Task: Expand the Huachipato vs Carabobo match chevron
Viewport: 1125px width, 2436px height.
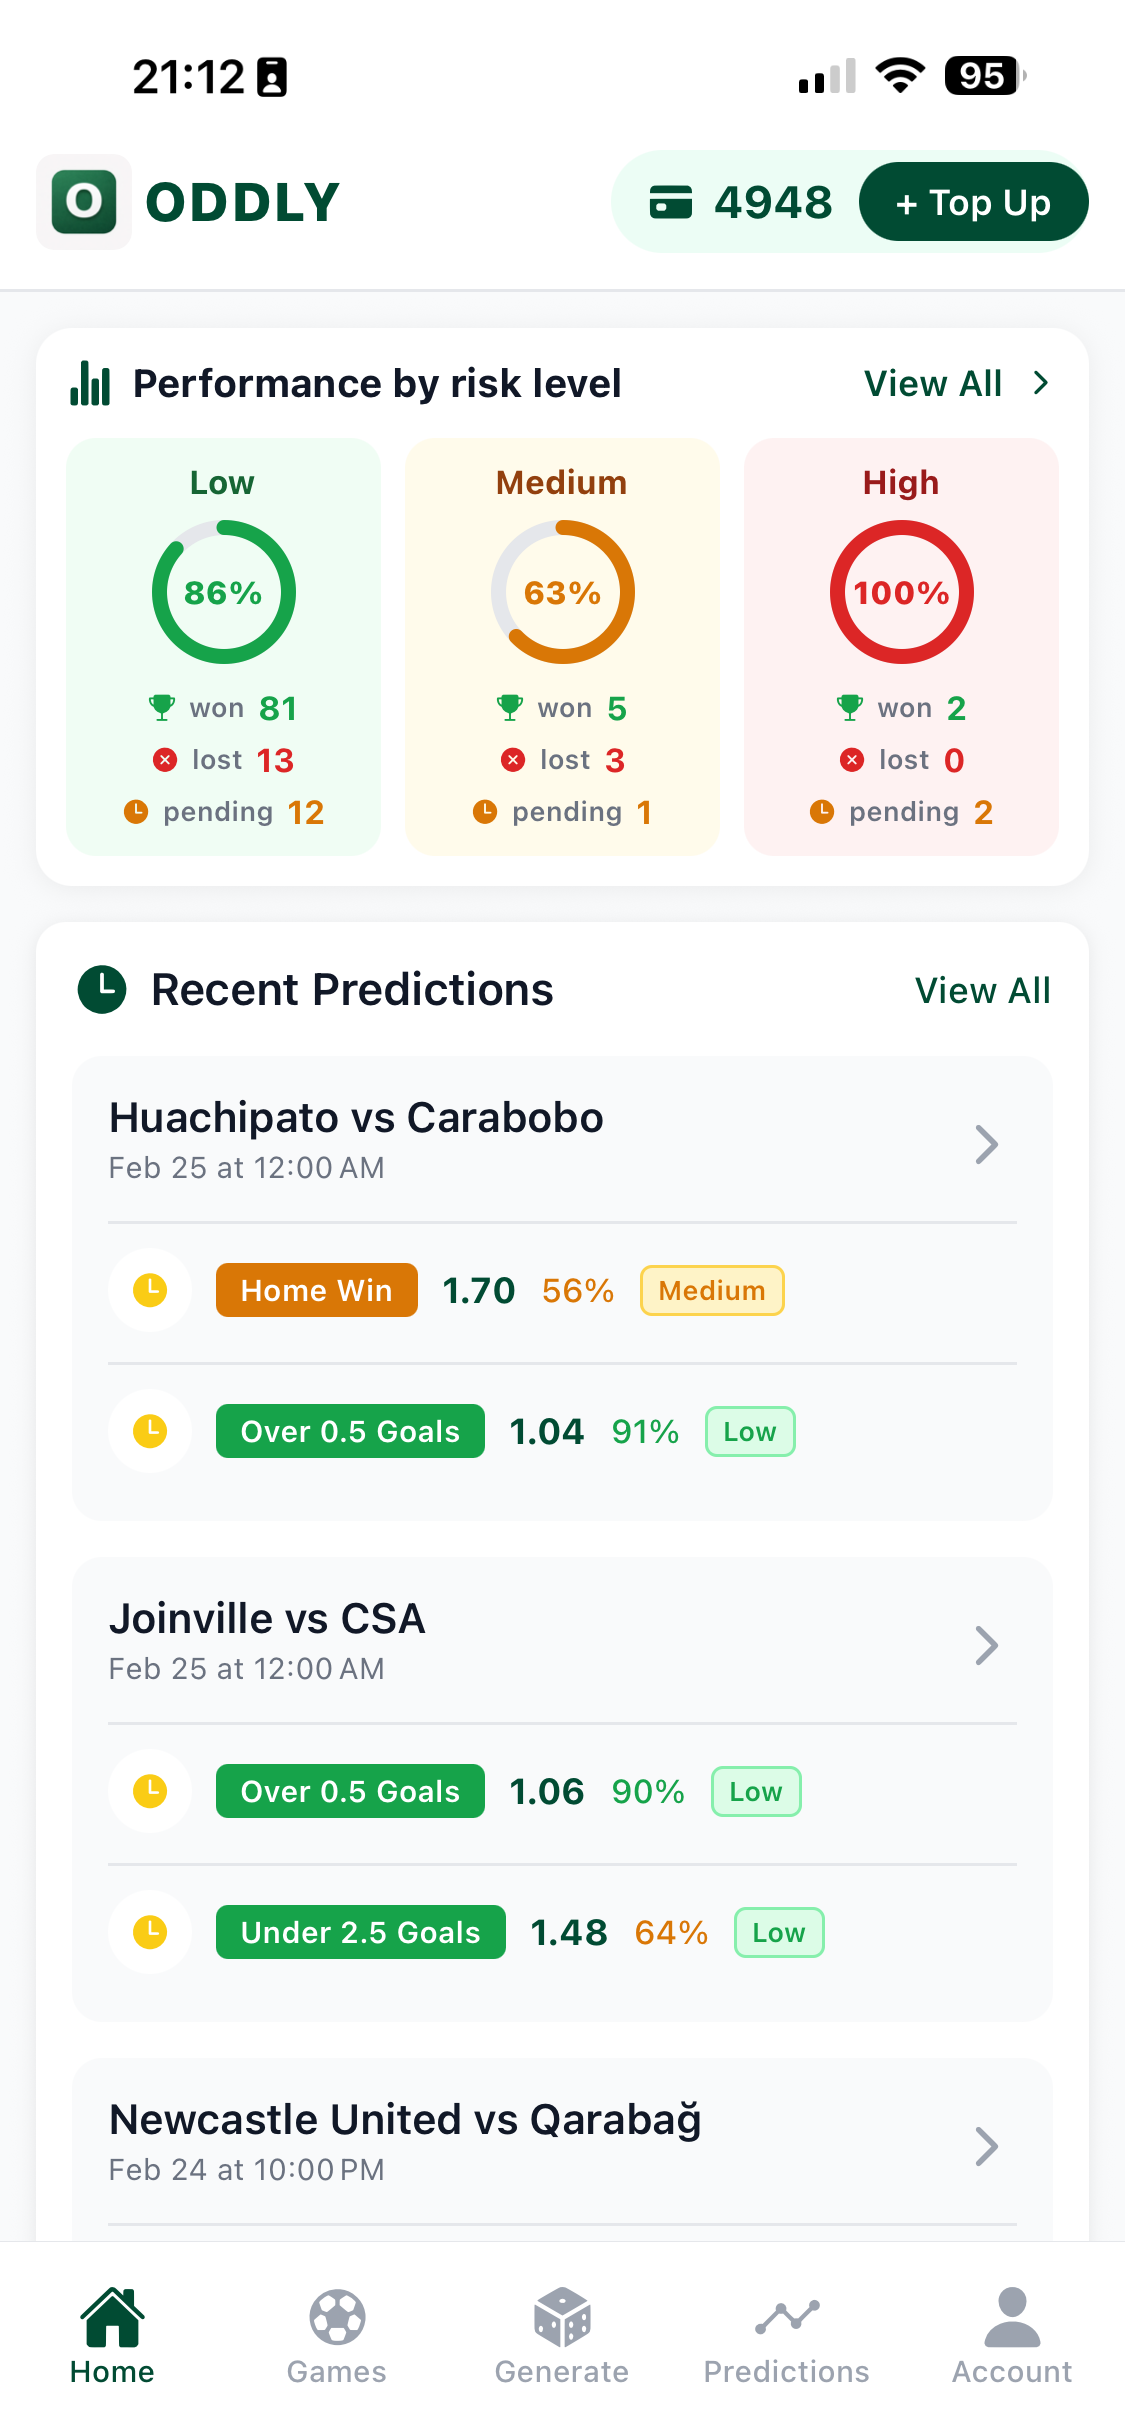Action: point(986,1145)
